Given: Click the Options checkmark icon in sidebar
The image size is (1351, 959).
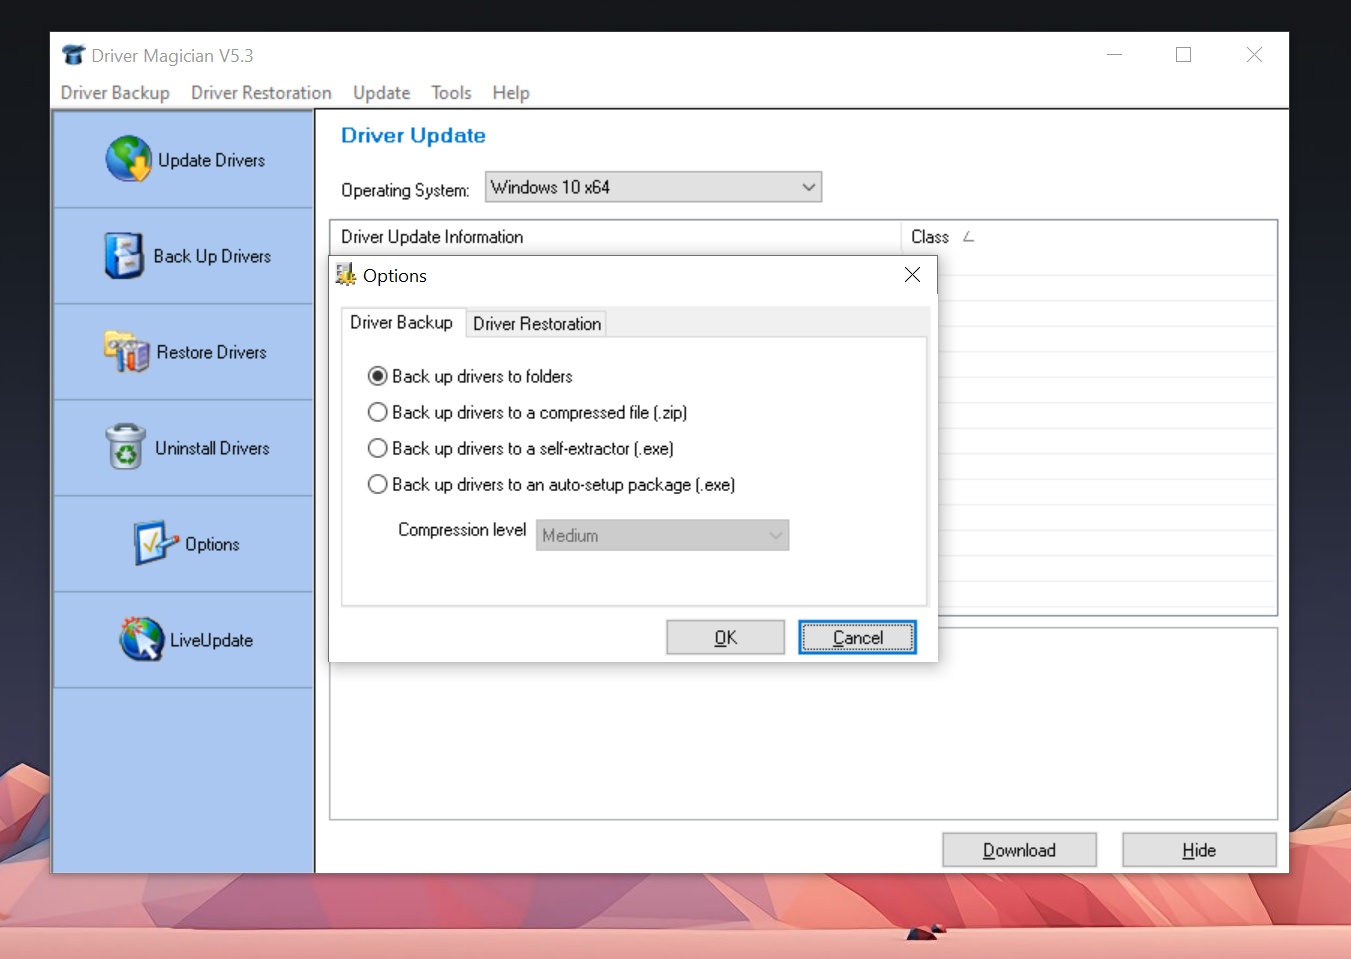Looking at the screenshot, I should [156, 543].
